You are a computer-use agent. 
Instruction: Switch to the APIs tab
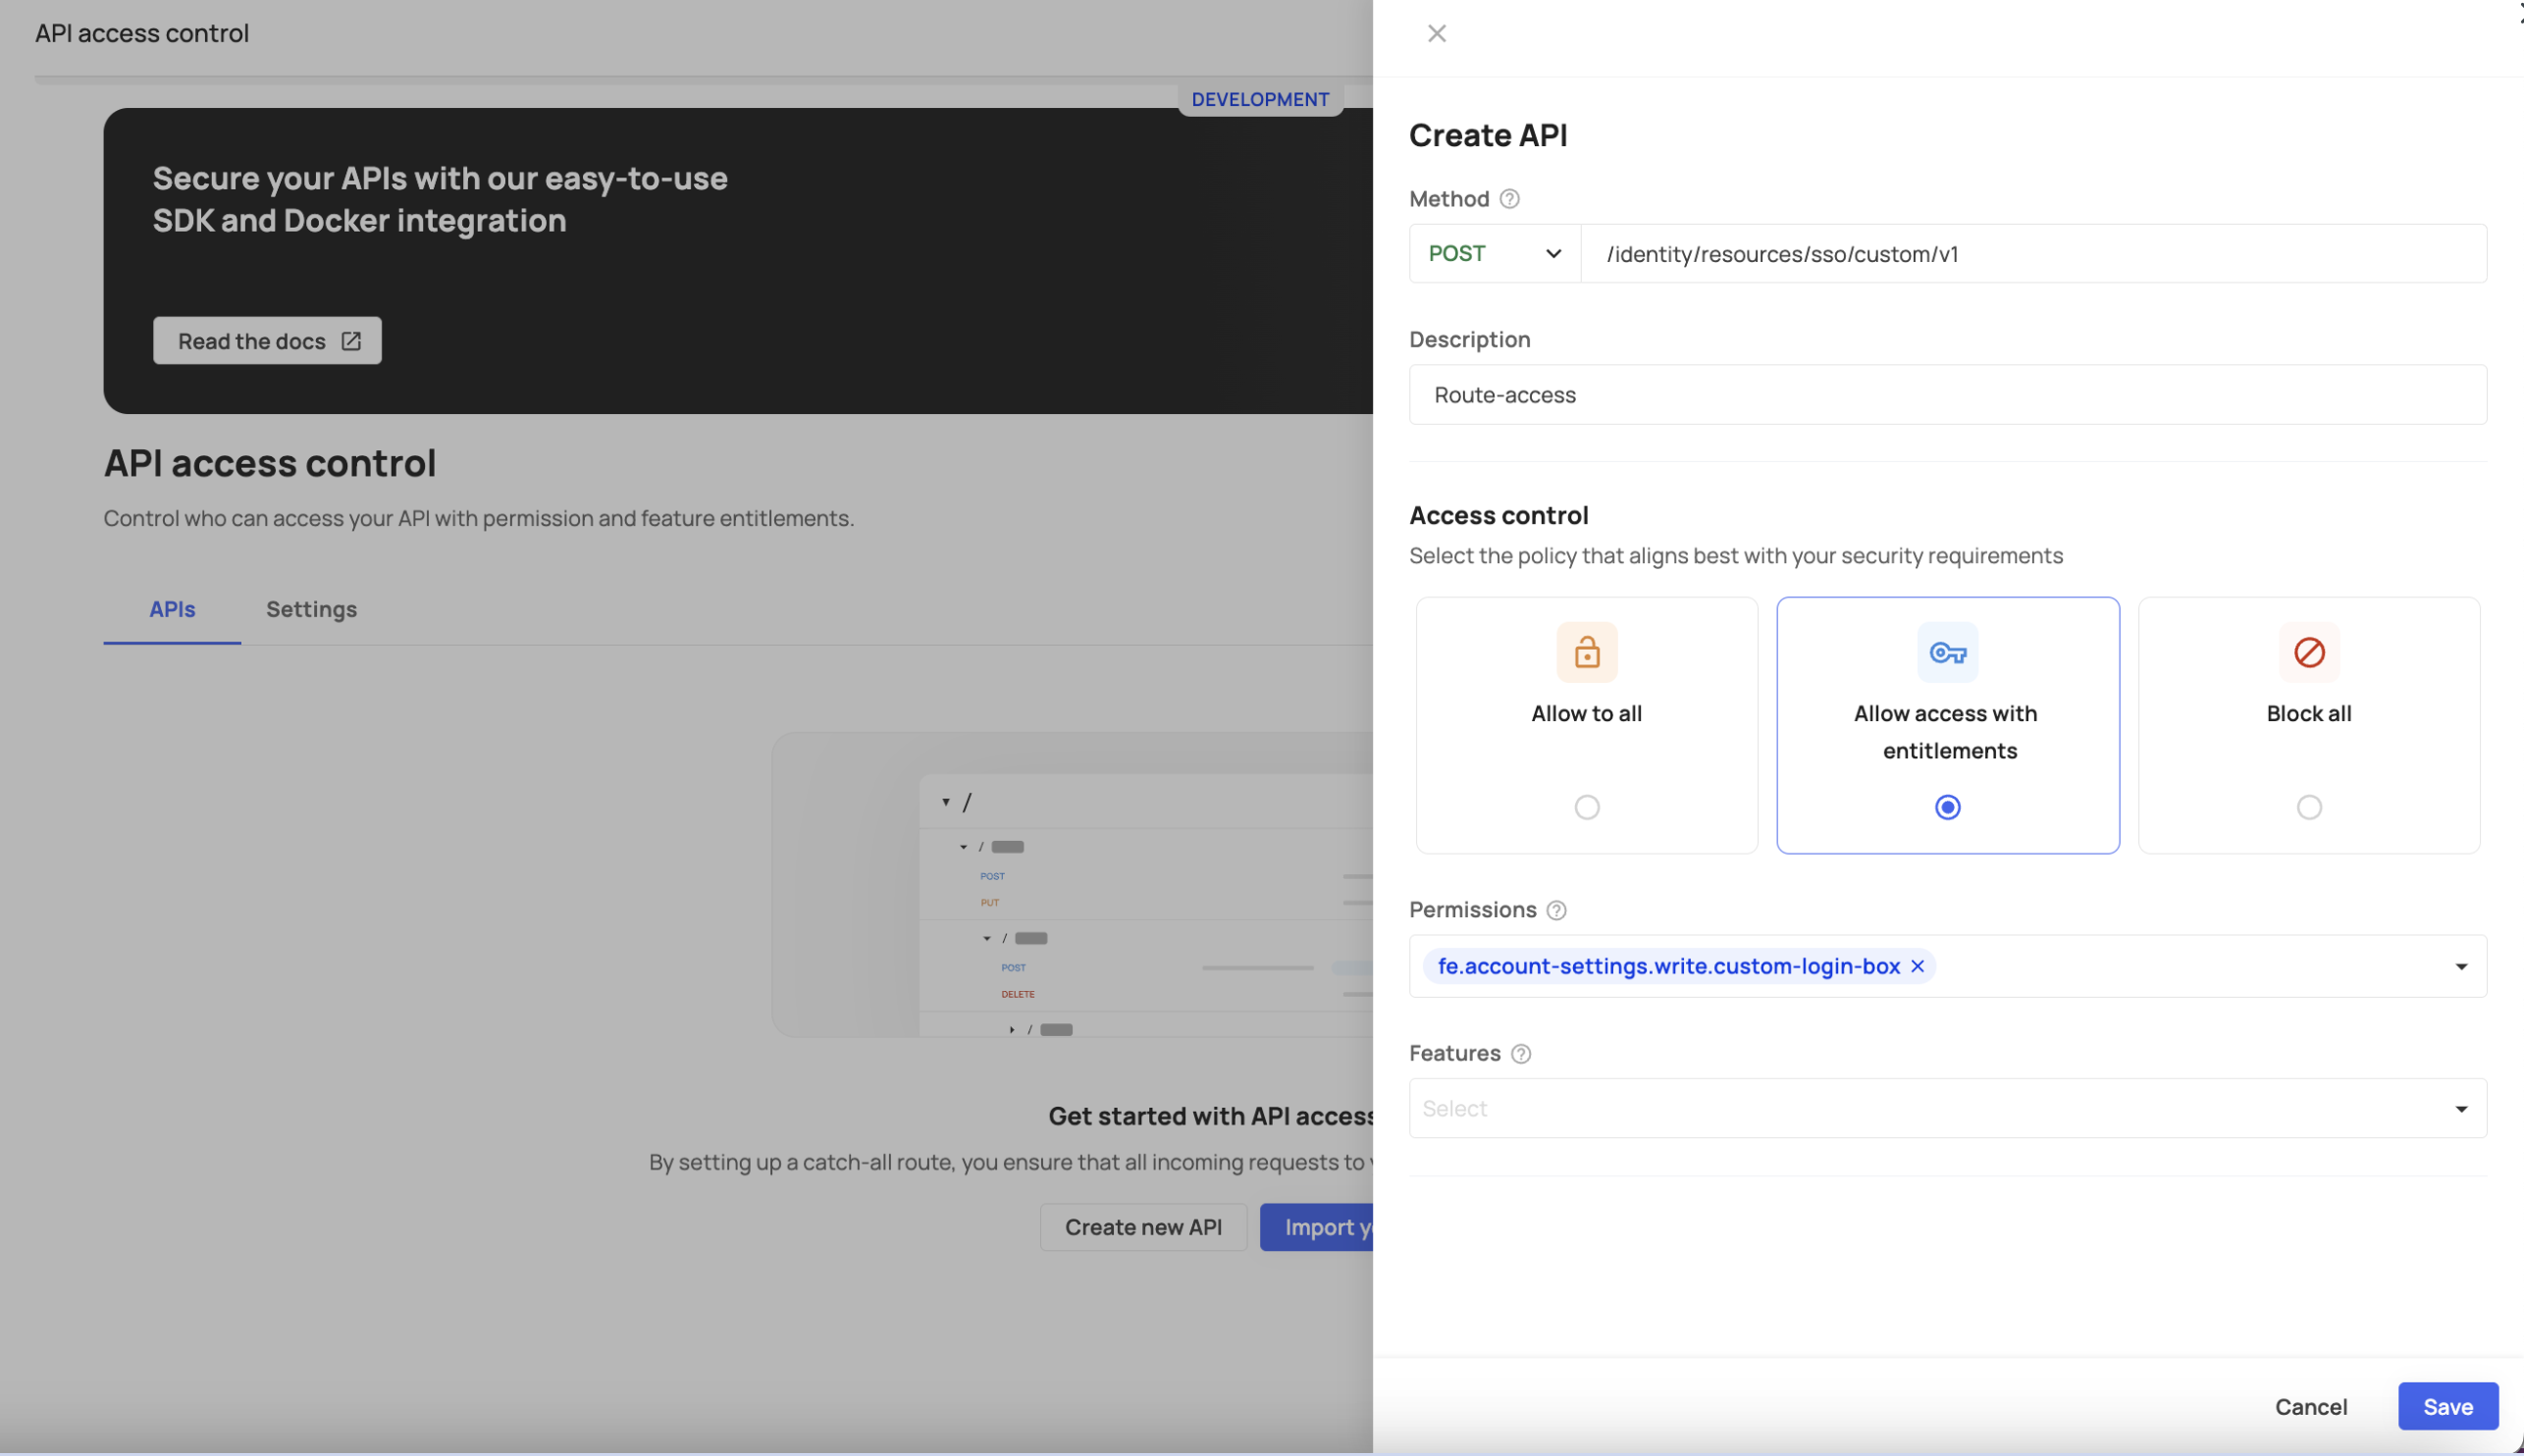172,609
